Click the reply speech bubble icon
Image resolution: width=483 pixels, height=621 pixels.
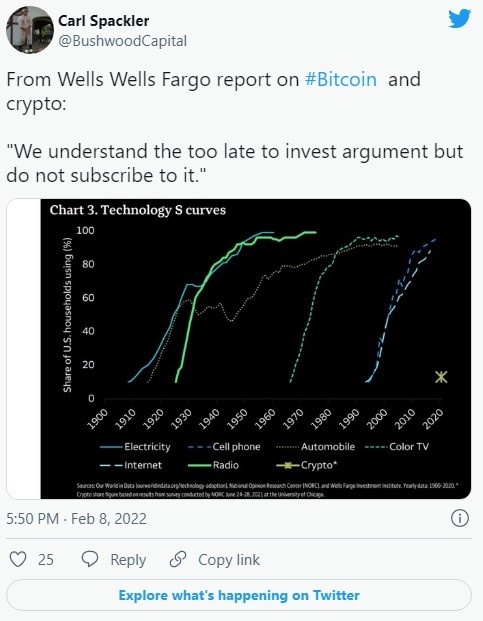click(90, 559)
